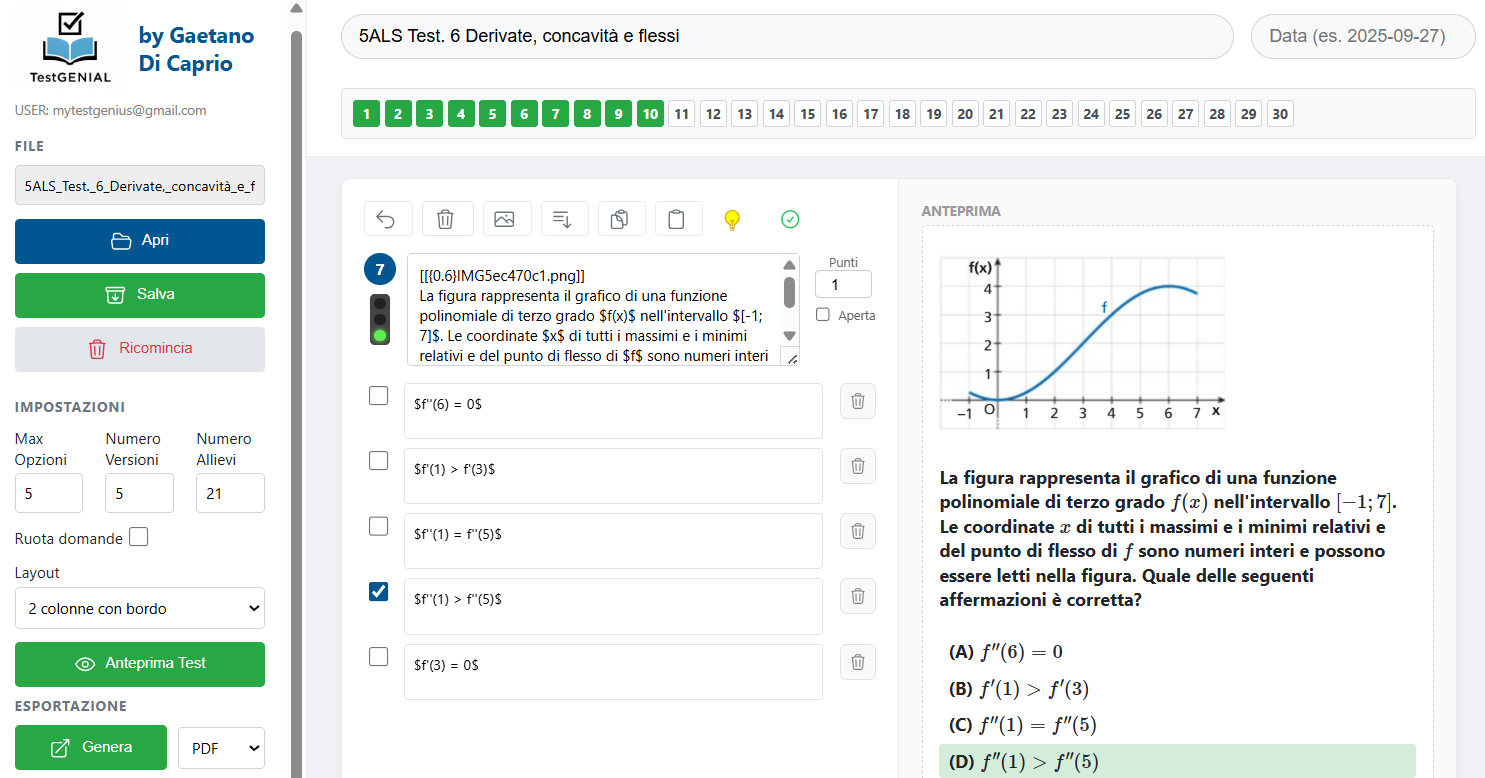Click the green Genera button
Screen dimensions: 1485x778
(x=90, y=747)
